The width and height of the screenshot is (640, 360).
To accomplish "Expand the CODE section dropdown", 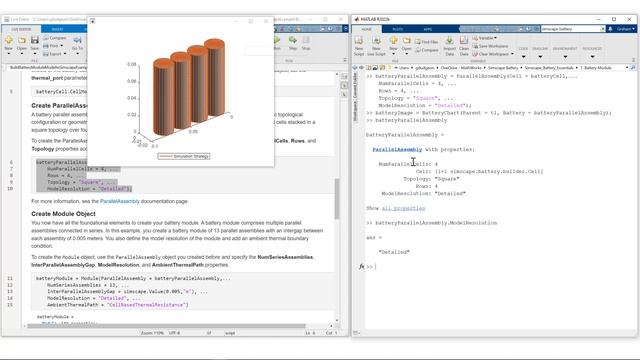I will coord(523,57).
